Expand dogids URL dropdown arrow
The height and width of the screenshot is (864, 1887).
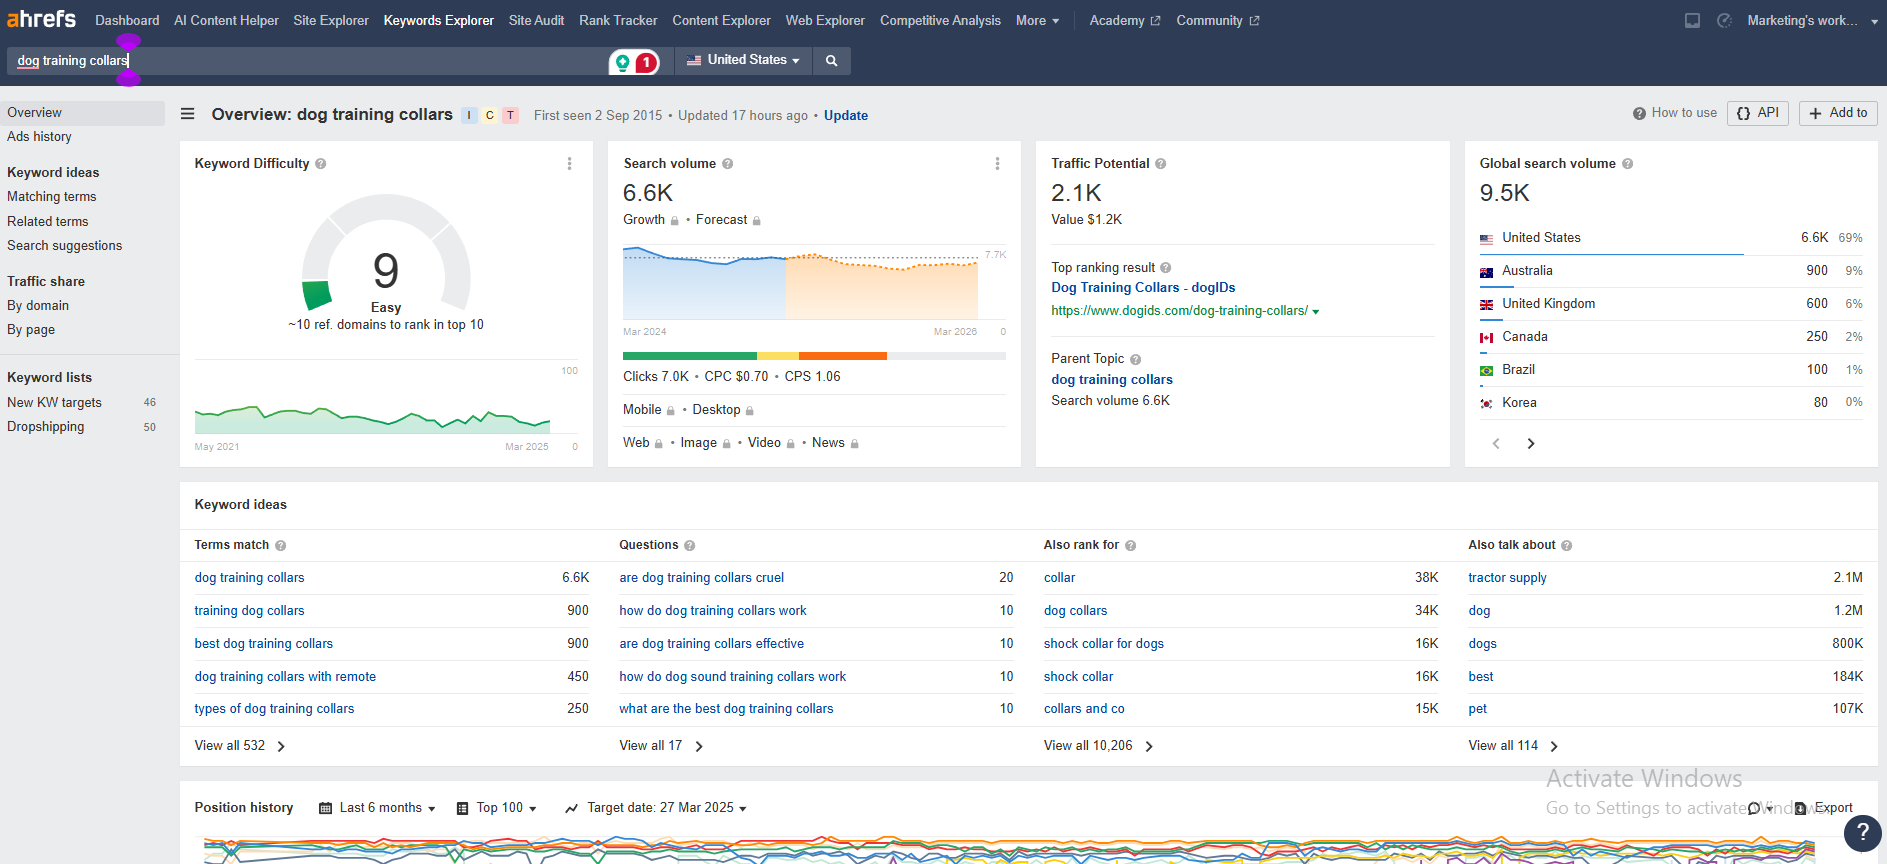1316,312
